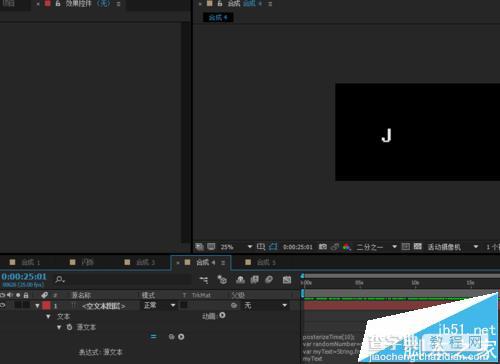Click the expression pick whip icon
This screenshot has height=364, width=500.
pyautogui.click(x=171, y=337)
